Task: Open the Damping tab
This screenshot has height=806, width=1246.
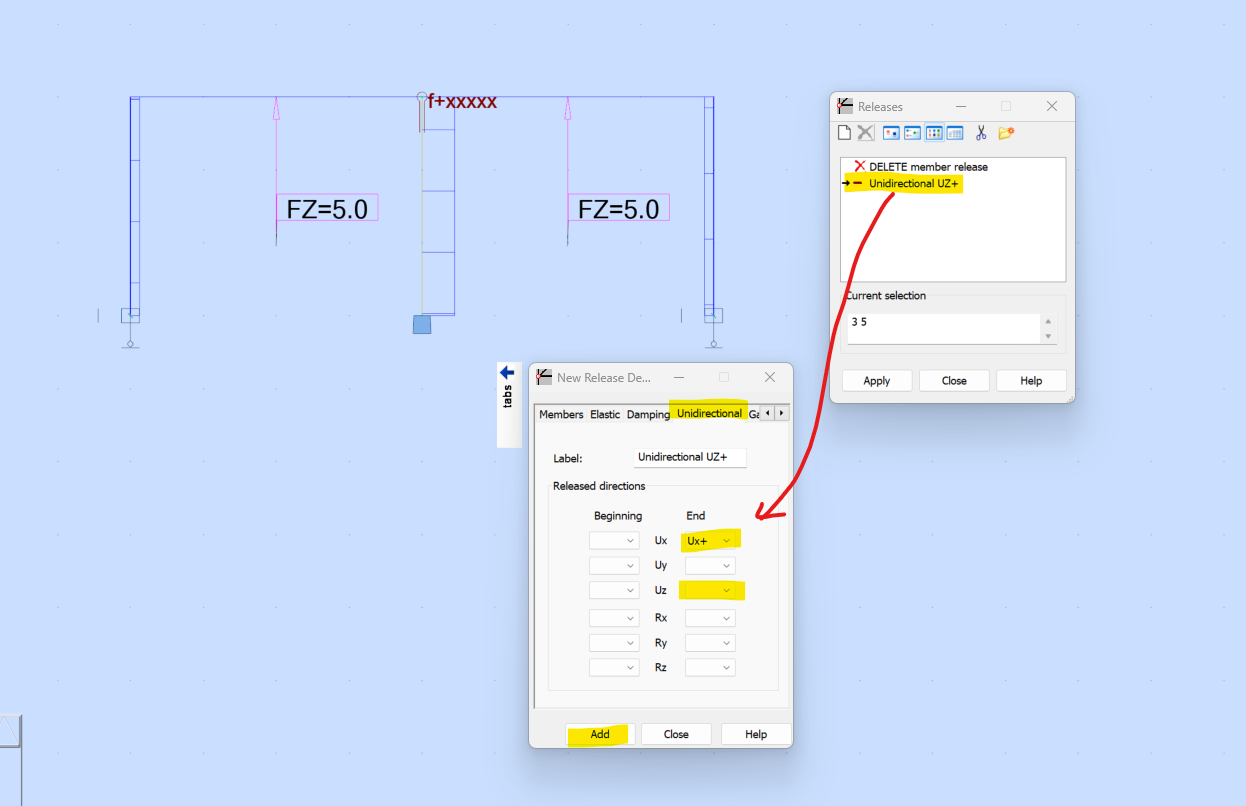Action: (648, 414)
